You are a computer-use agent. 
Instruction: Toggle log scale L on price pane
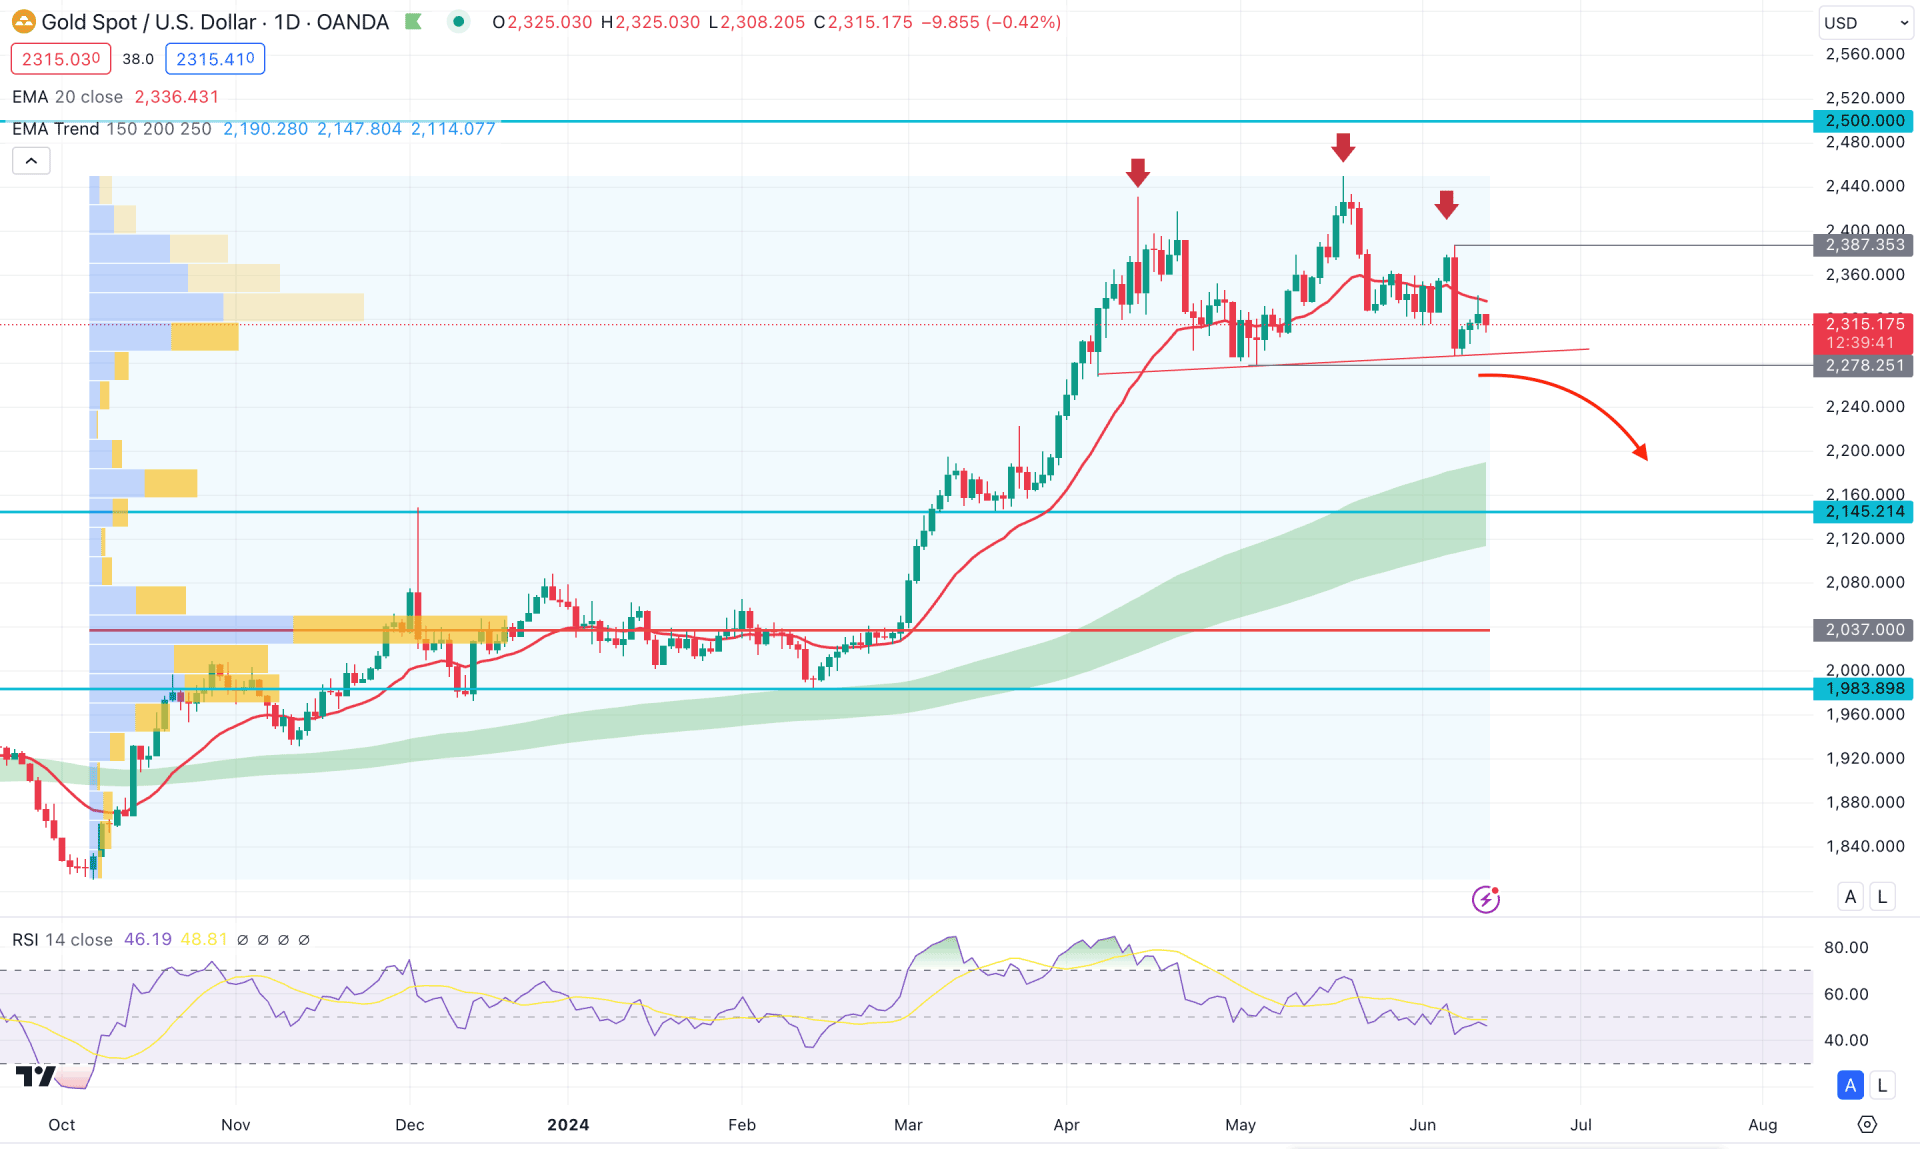pyautogui.click(x=1882, y=897)
